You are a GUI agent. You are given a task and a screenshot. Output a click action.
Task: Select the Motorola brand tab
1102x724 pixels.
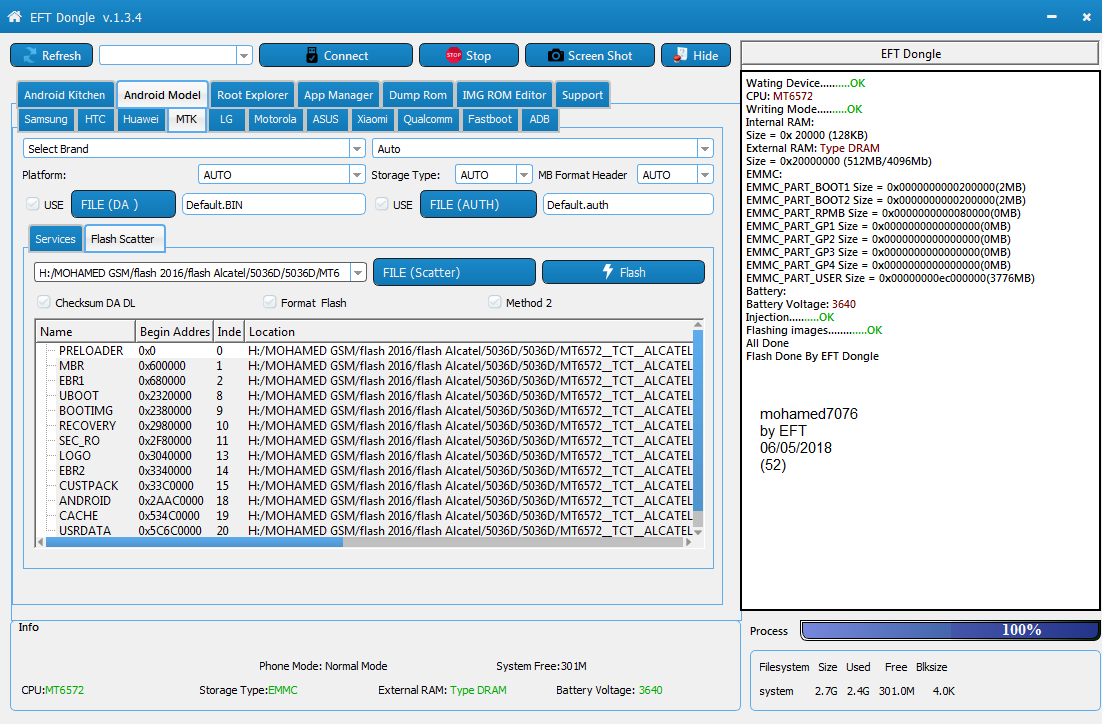pos(275,119)
